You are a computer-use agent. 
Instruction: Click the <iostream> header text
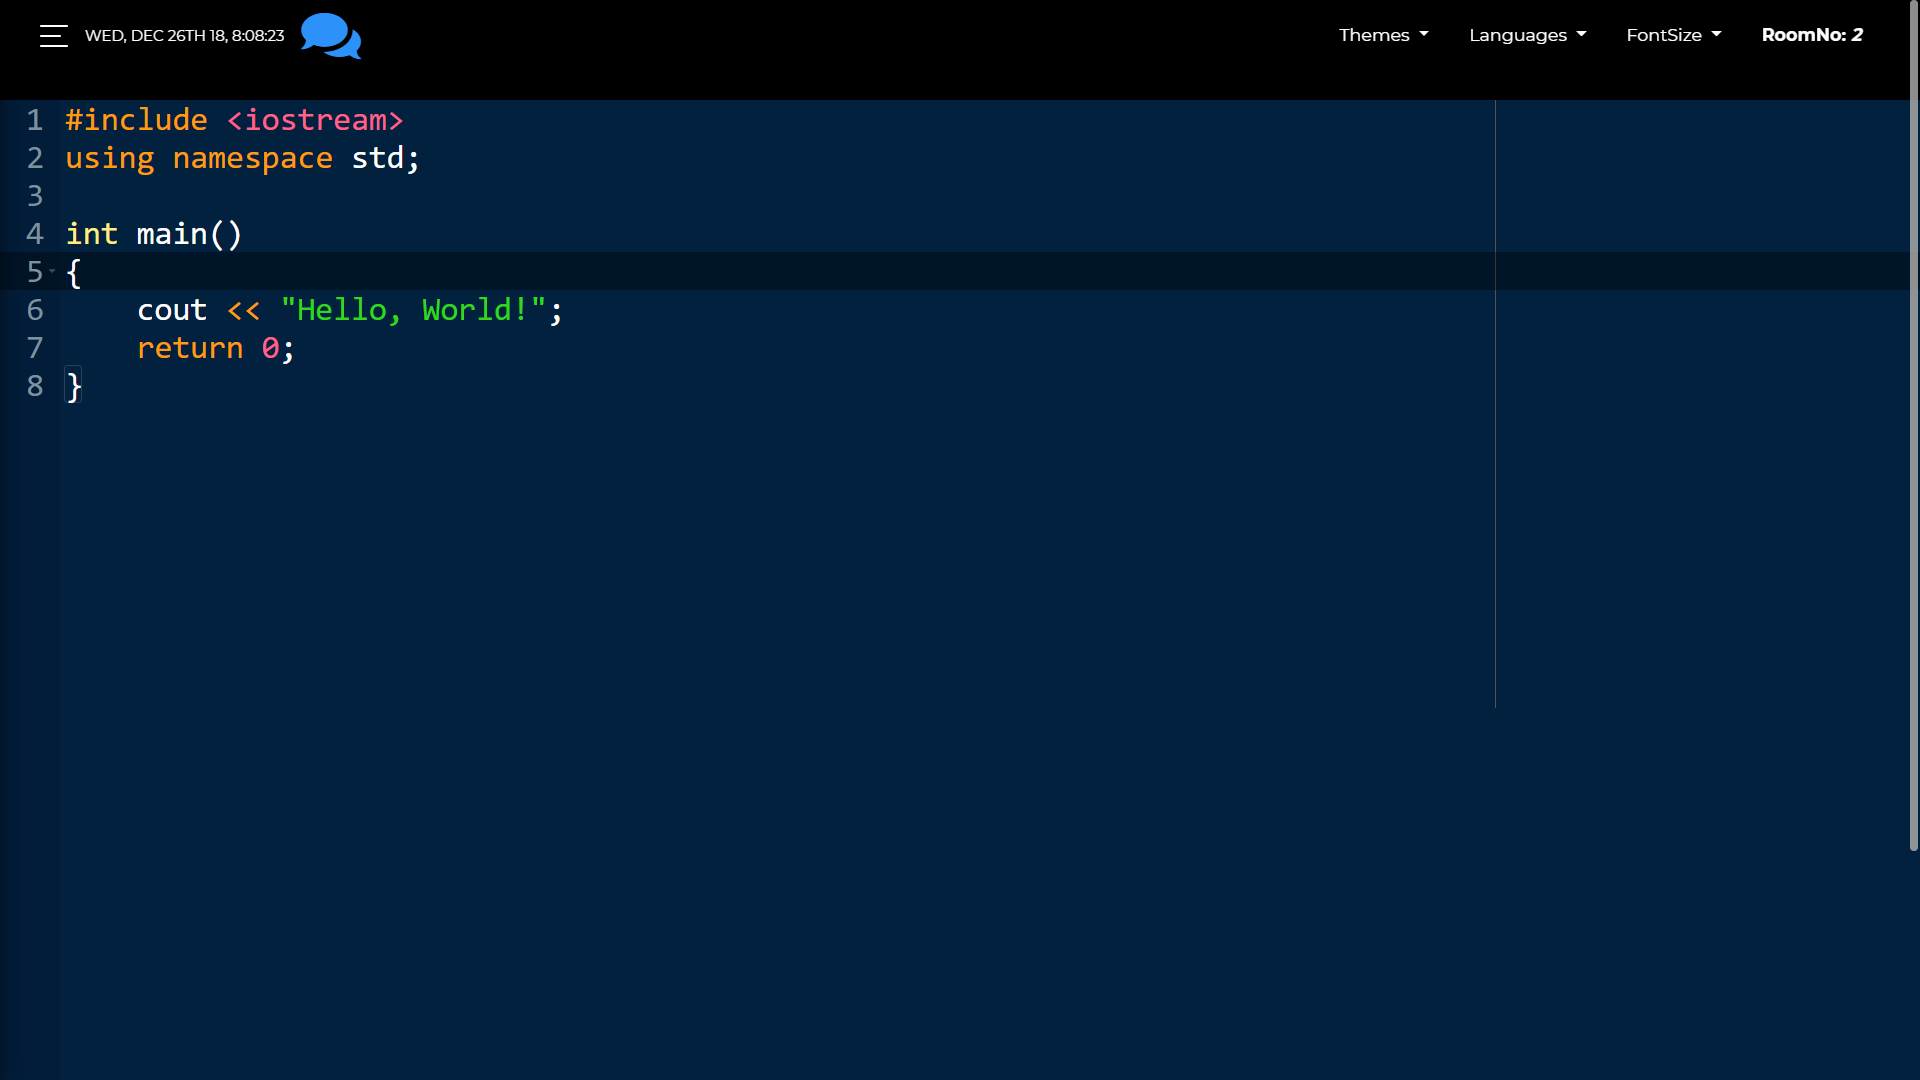pyautogui.click(x=315, y=120)
